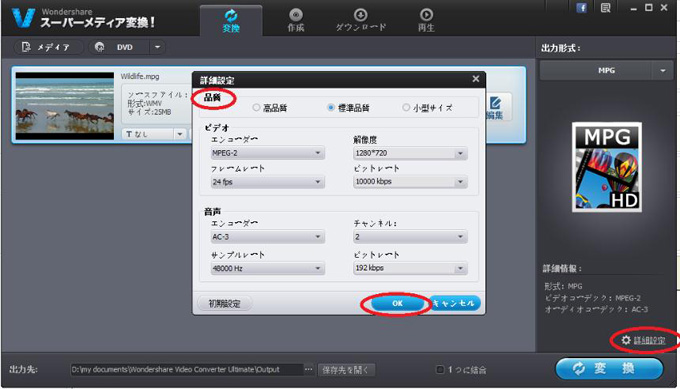Select the Wildlife.mpg video thumbnail
The image size is (680, 389).
[x=65, y=106]
